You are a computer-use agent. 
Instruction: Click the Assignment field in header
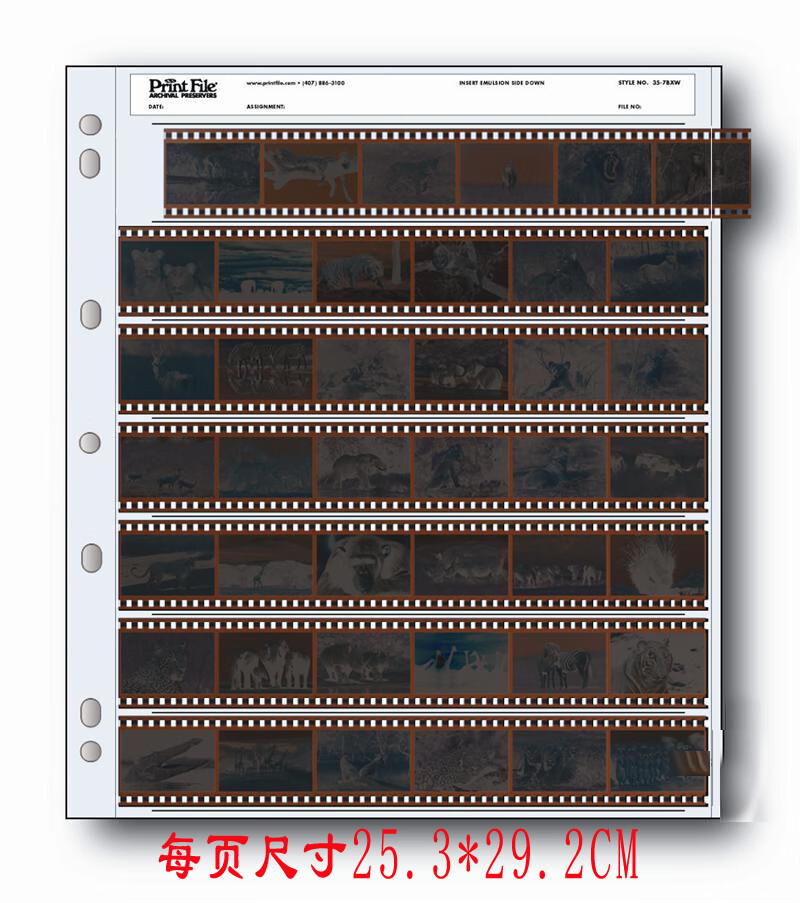[x=266, y=105]
